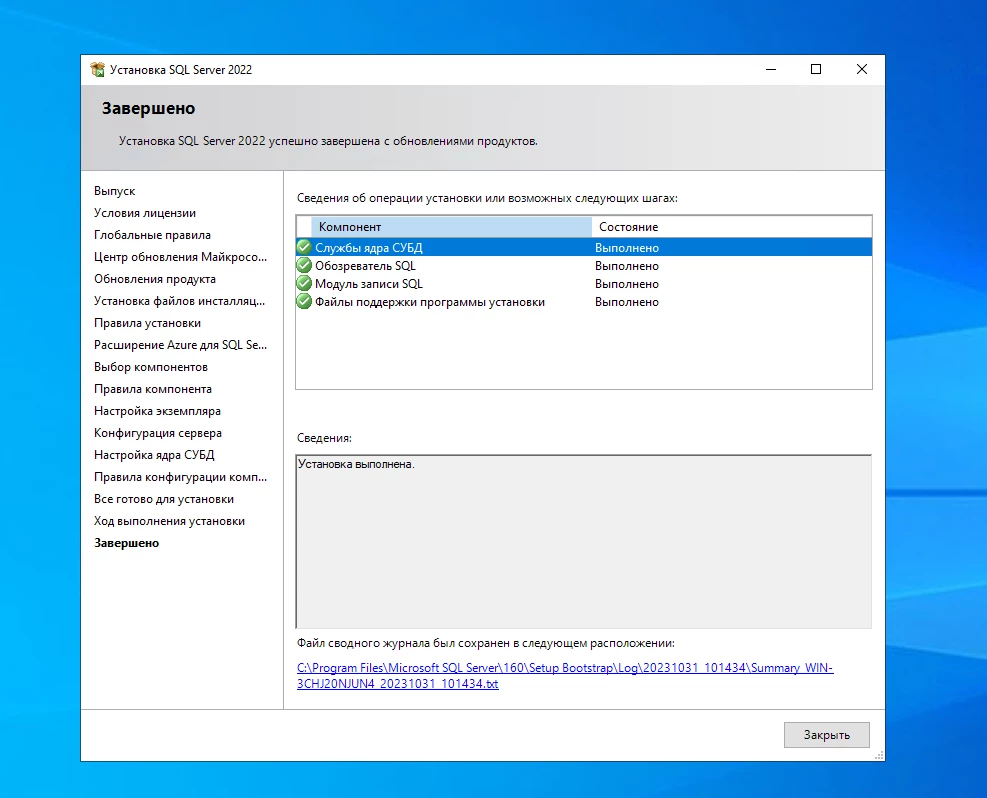
Task: Click green checkmark next to Обозреватель SQL
Action: [304, 265]
